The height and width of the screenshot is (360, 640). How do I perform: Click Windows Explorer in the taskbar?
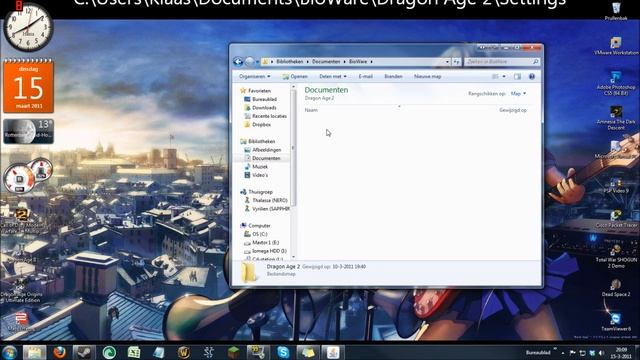[34, 352]
